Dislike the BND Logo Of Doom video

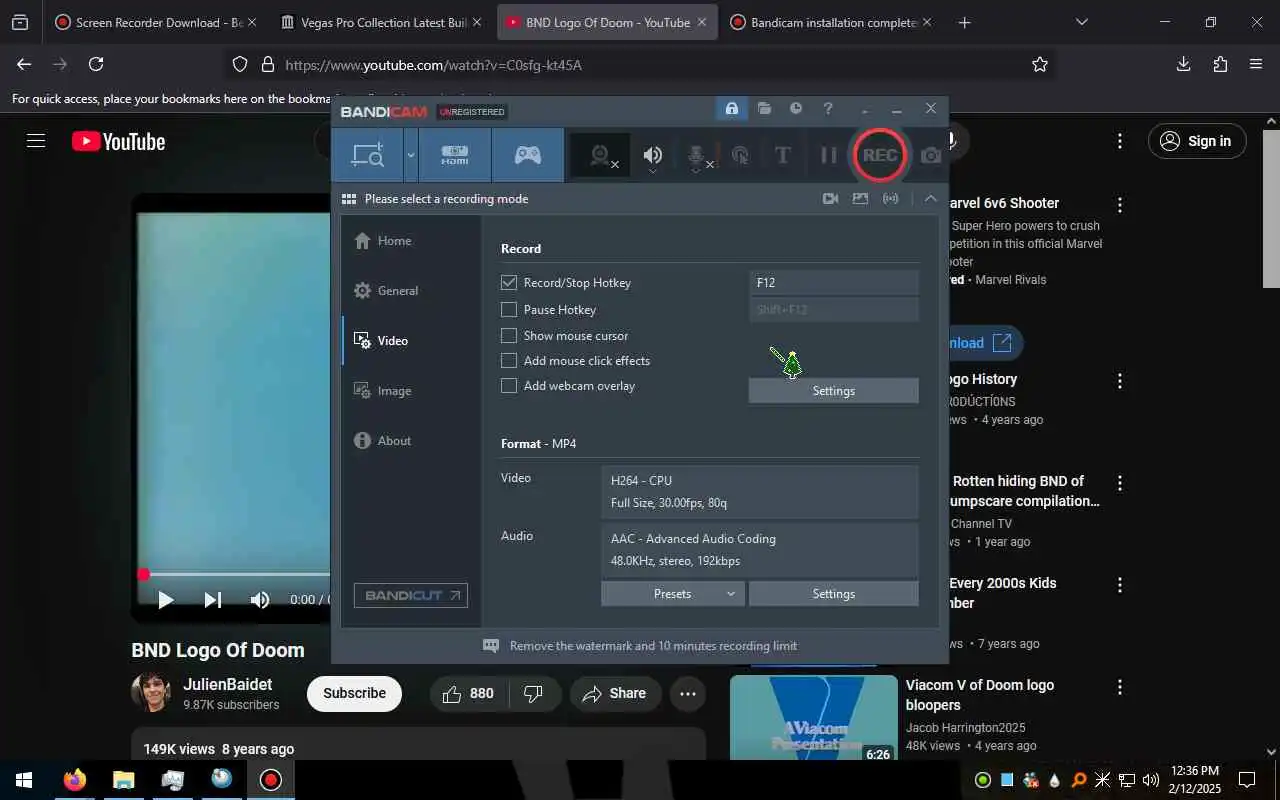534,693
